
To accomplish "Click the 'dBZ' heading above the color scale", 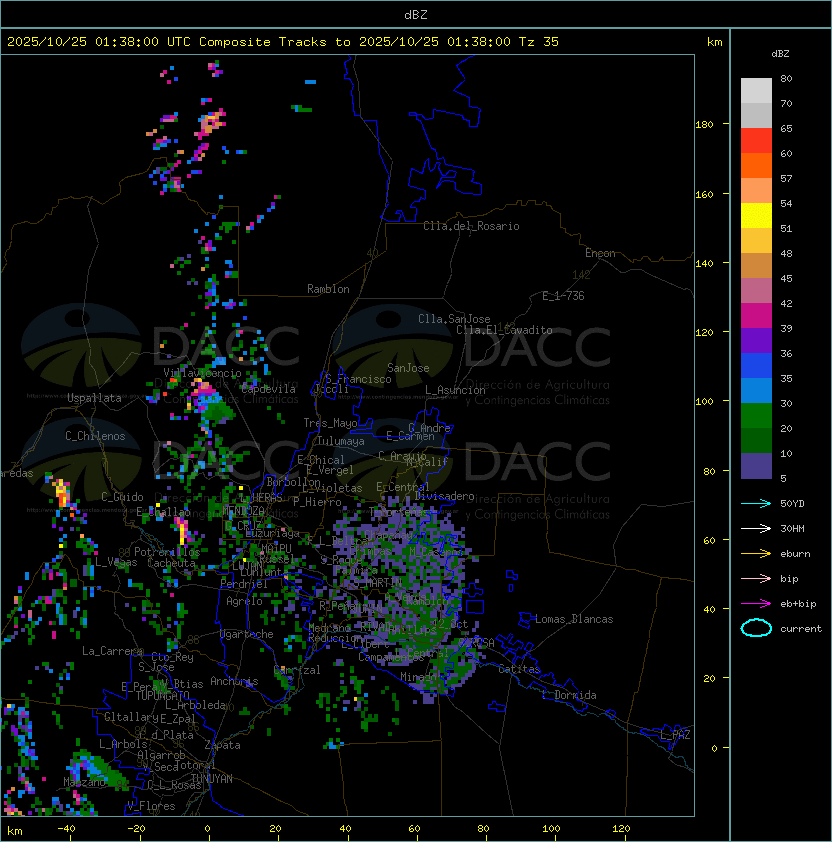I will click(x=780, y=54).
